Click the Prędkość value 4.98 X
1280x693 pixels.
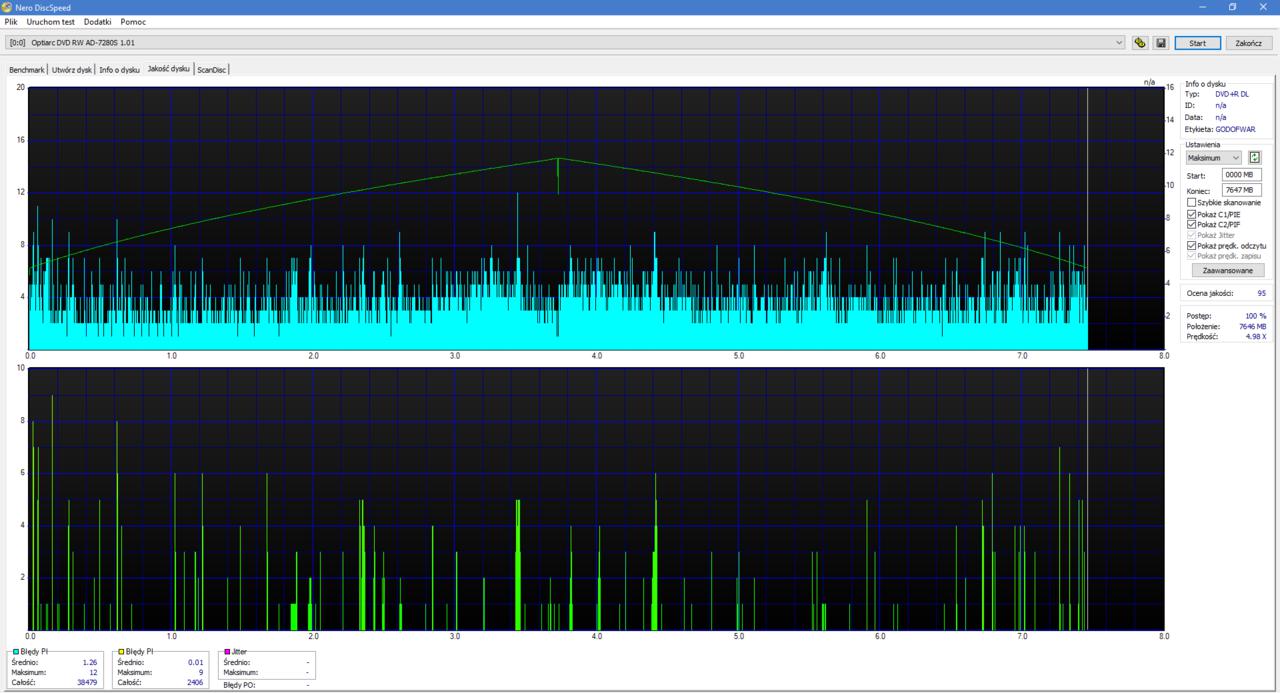click(1256, 337)
